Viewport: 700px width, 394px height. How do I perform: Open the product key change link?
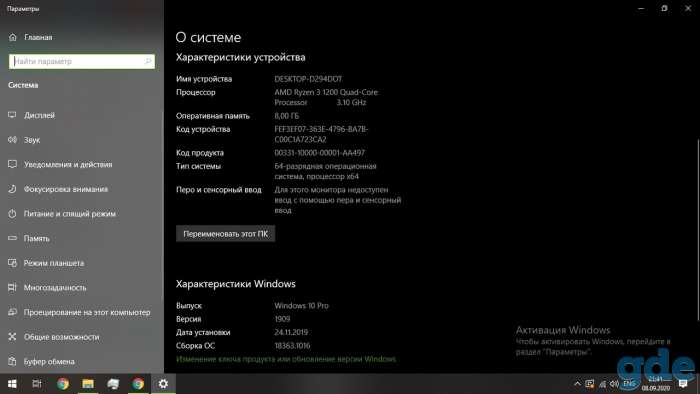286,359
